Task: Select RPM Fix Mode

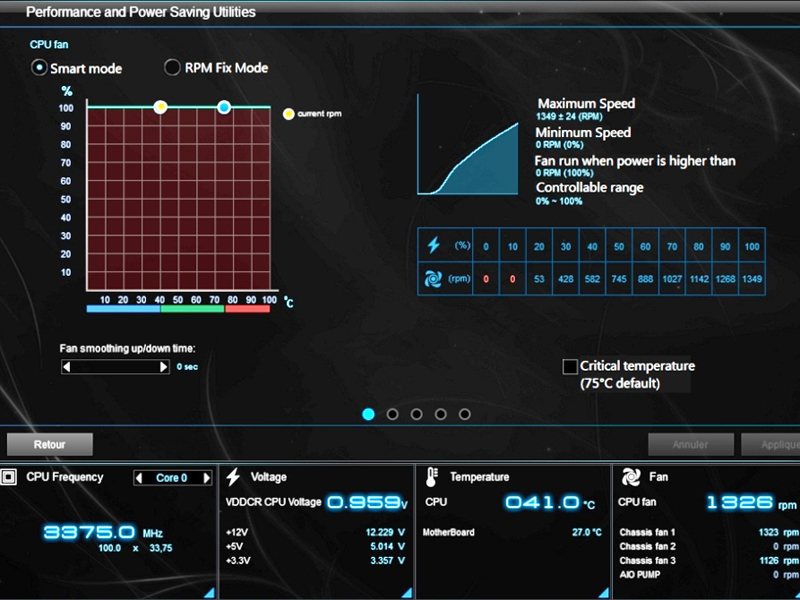Action: click(x=172, y=67)
